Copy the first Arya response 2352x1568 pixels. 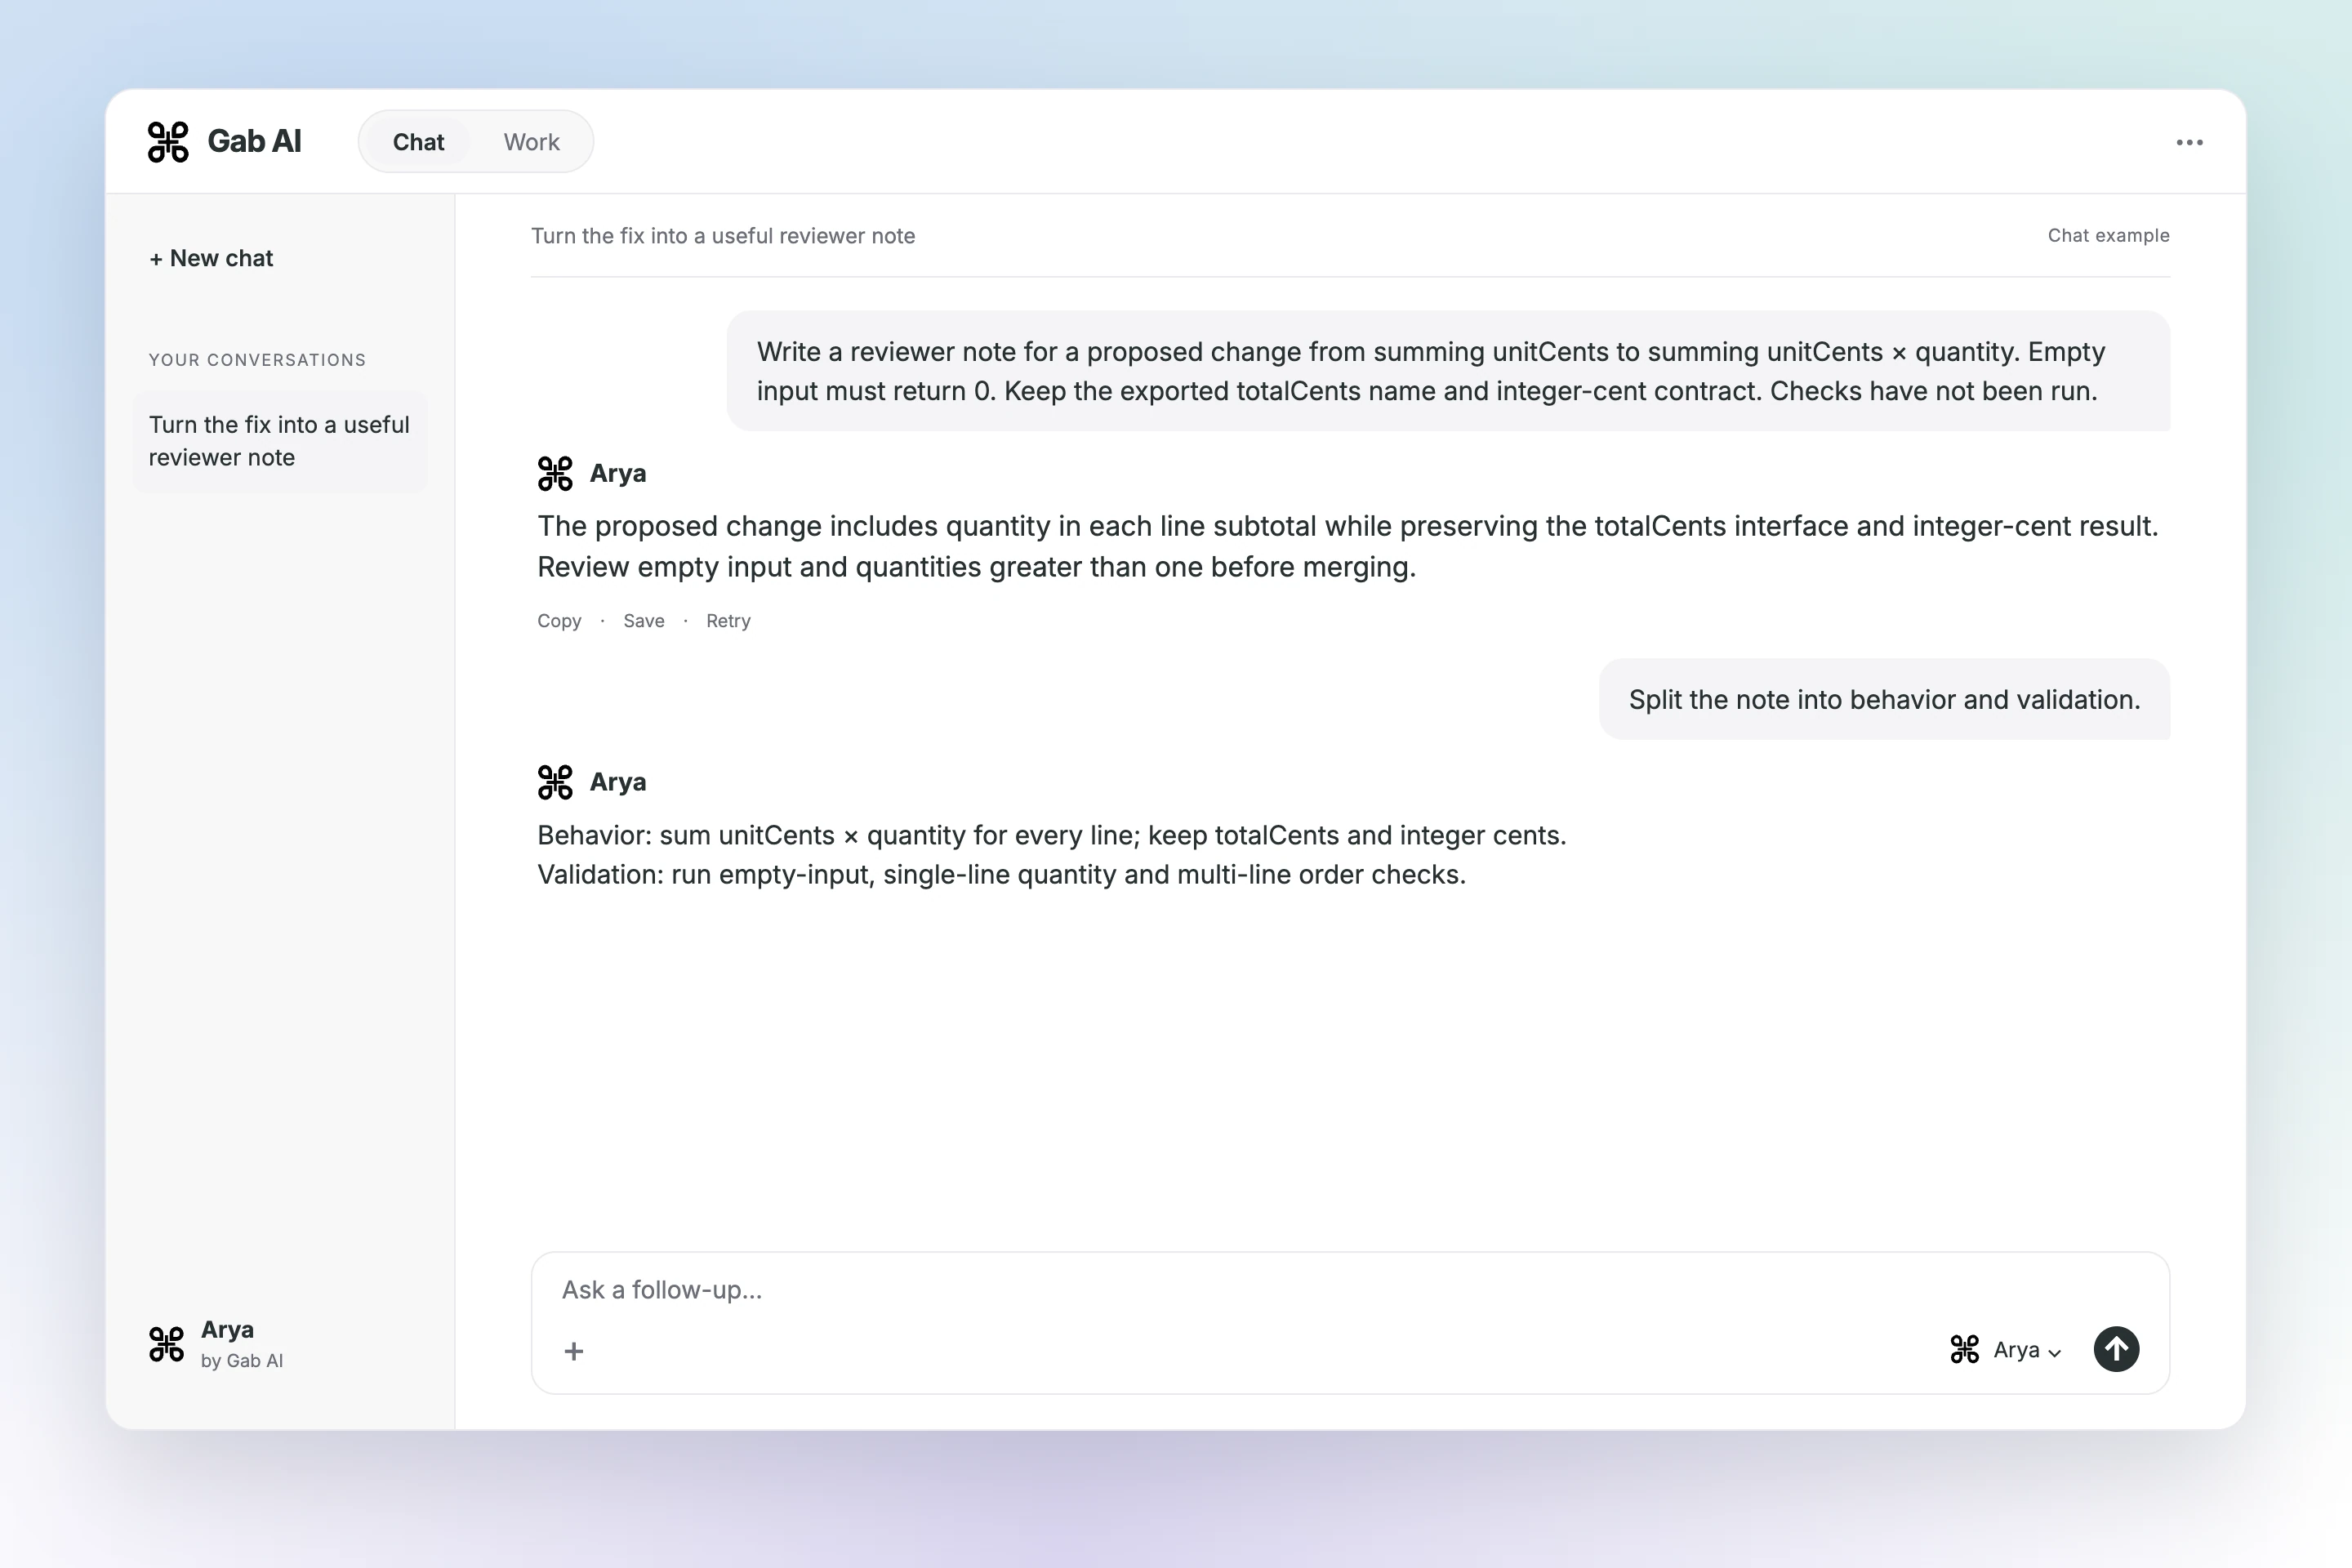coord(559,621)
